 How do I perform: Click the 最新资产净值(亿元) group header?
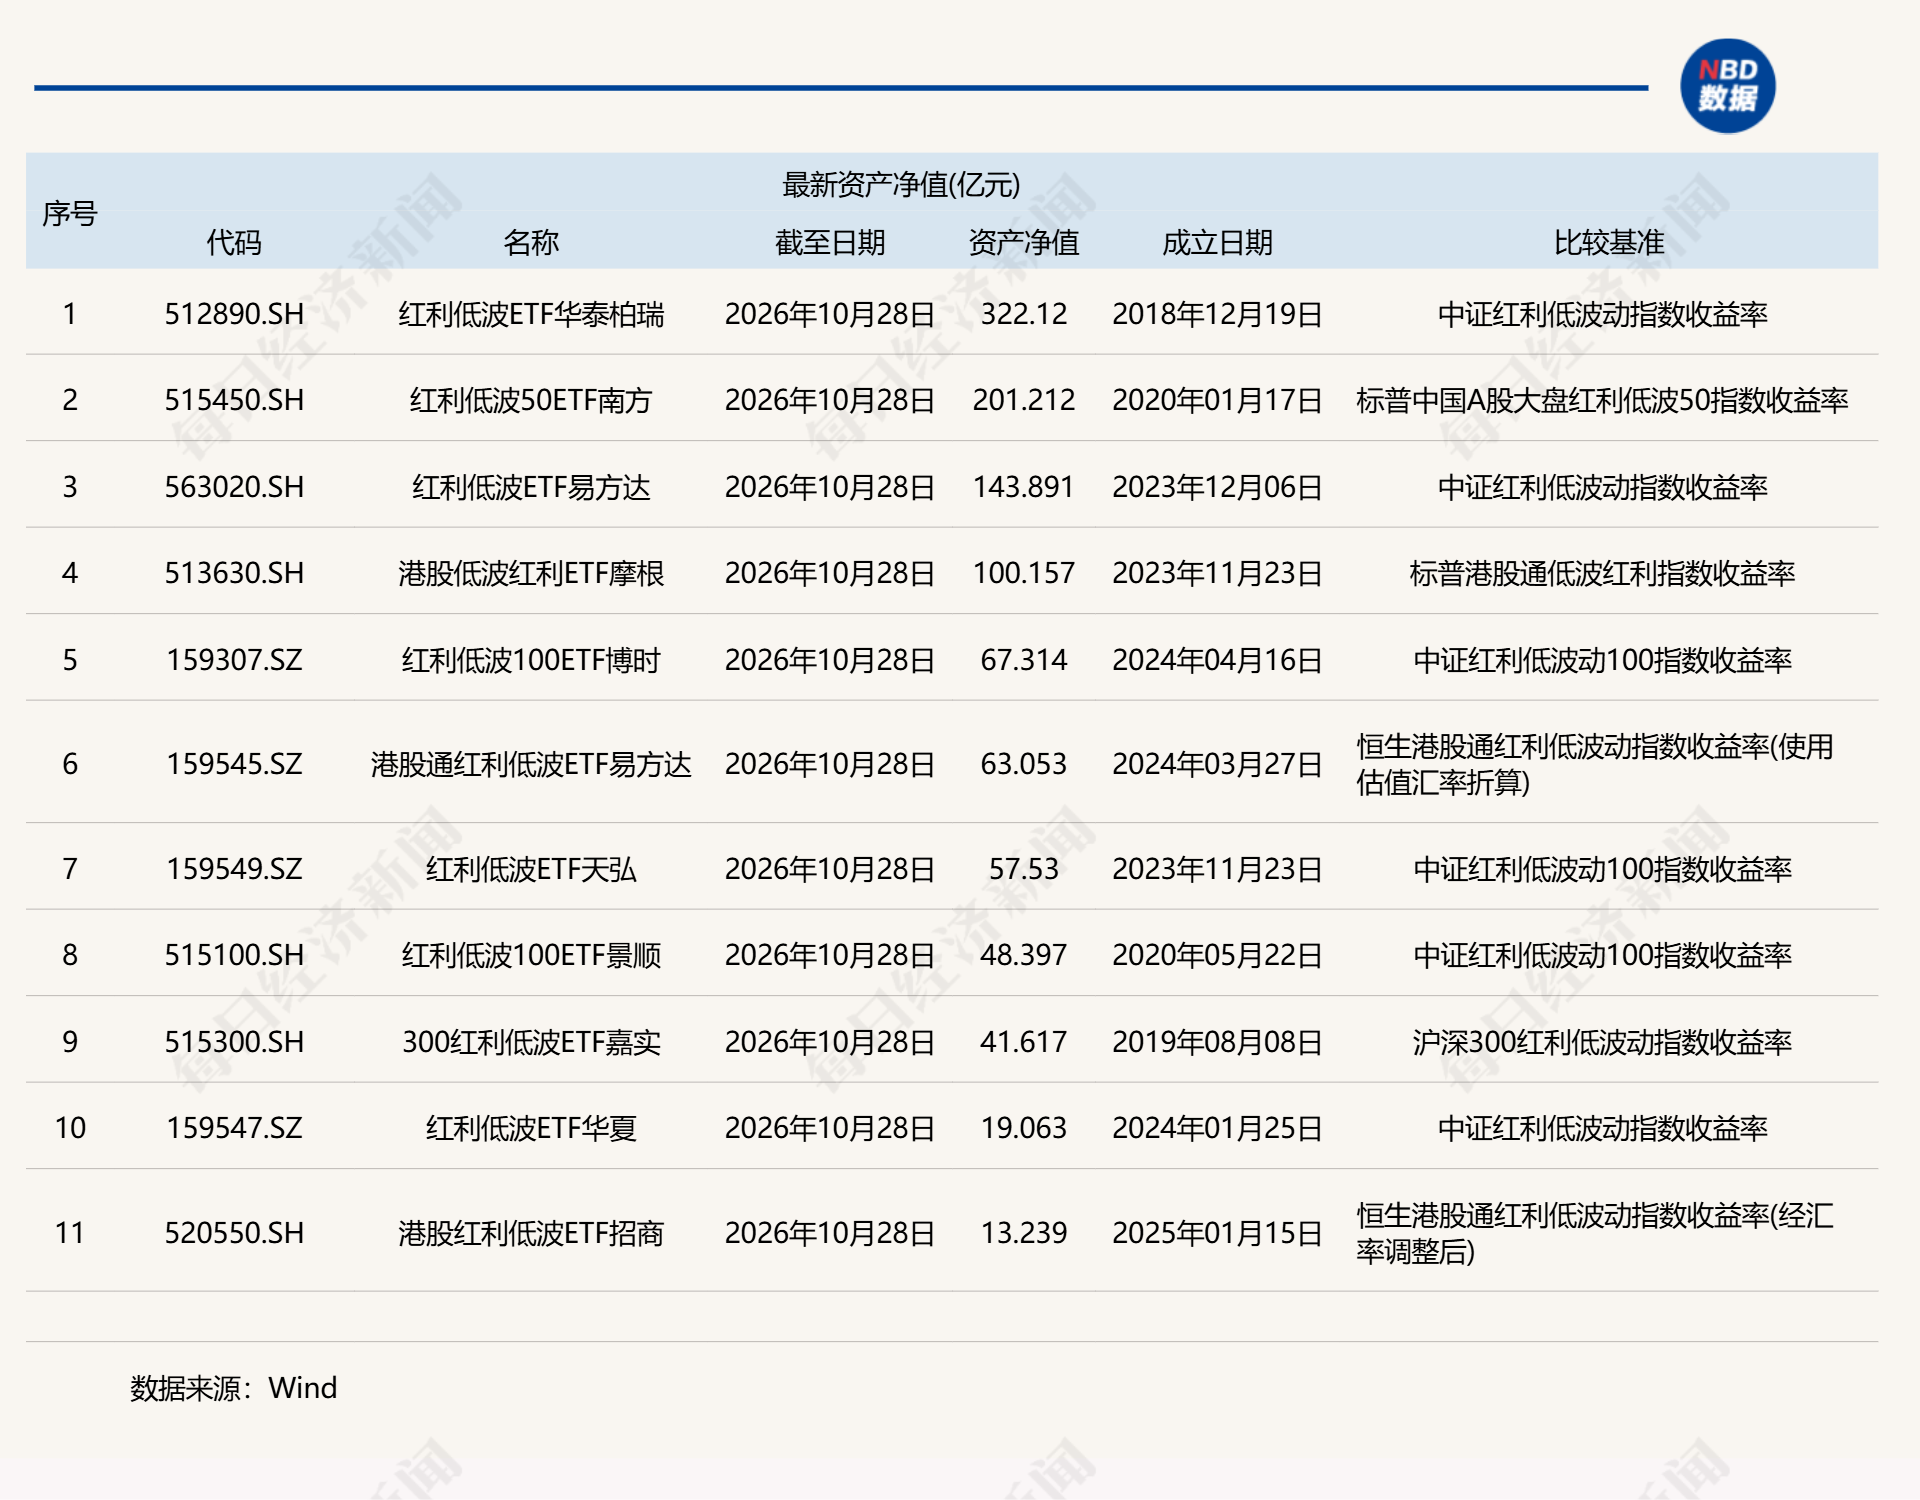click(x=901, y=184)
